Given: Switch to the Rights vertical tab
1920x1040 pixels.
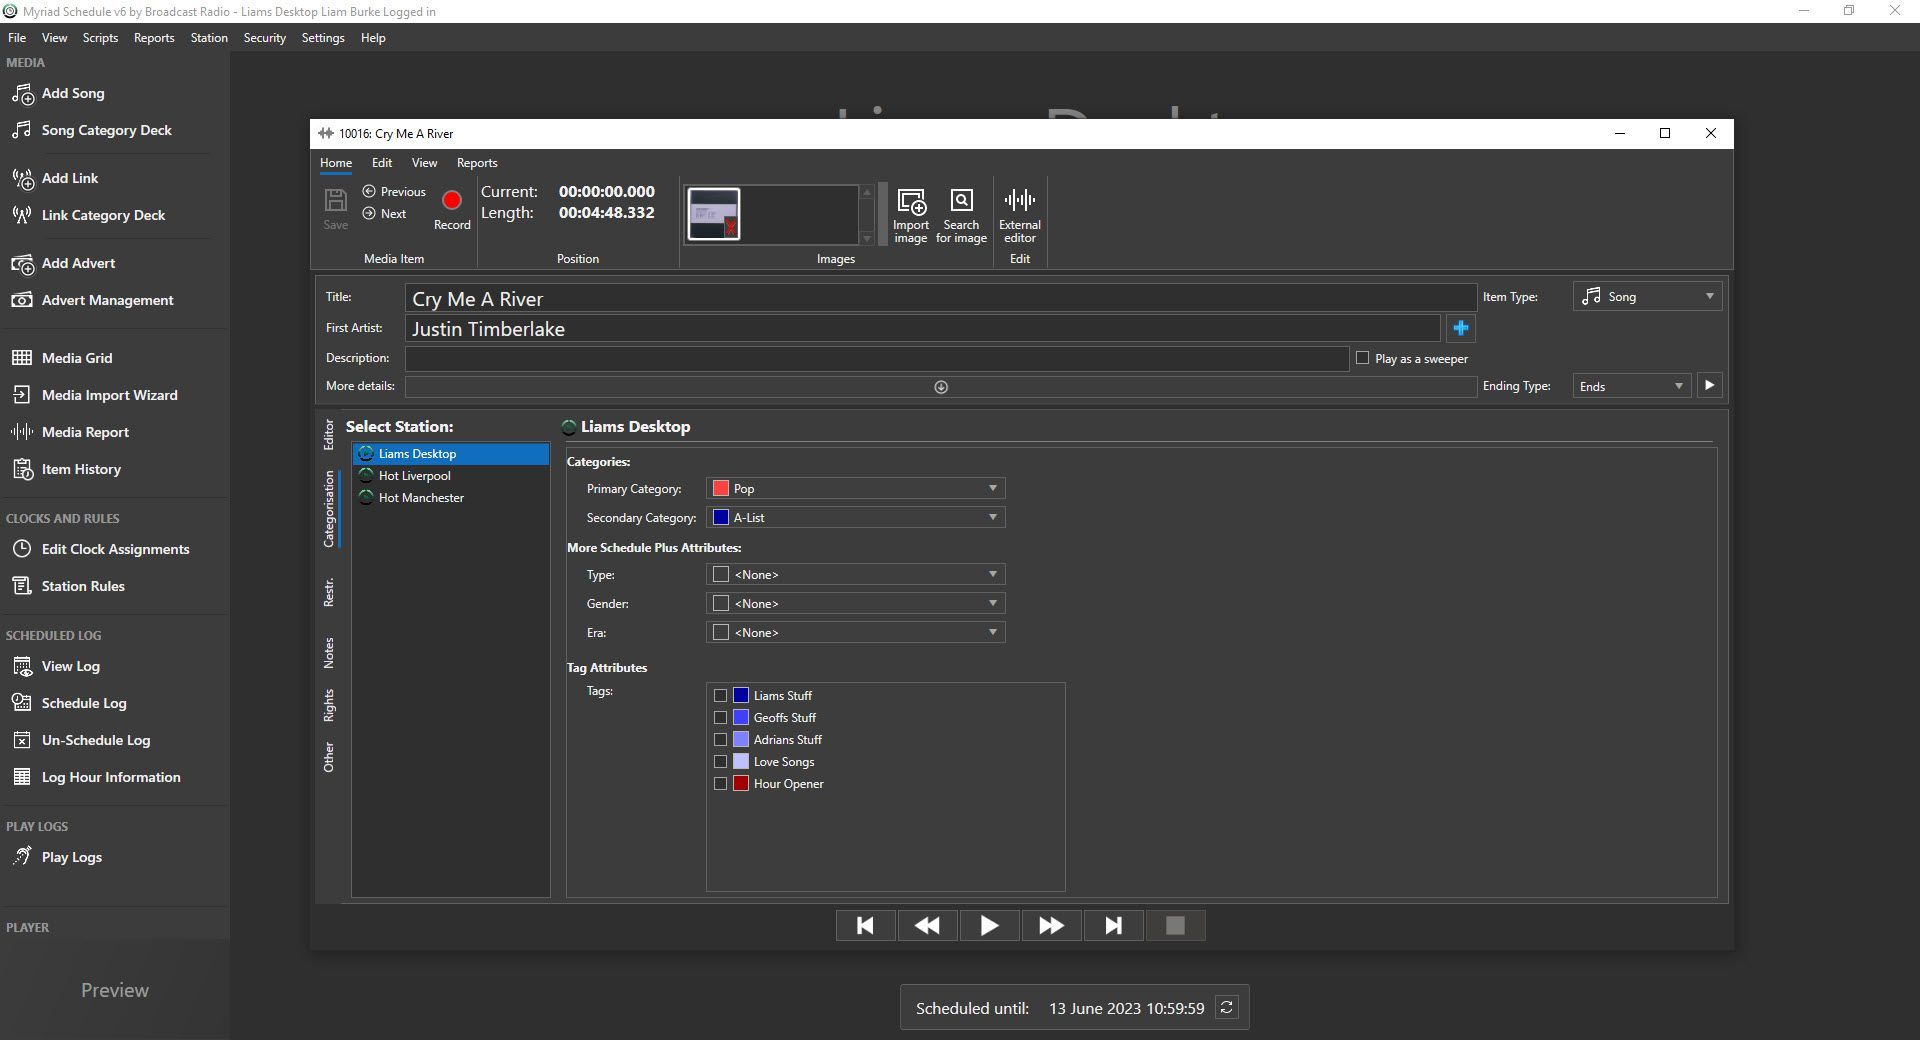Looking at the screenshot, I should (328, 705).
